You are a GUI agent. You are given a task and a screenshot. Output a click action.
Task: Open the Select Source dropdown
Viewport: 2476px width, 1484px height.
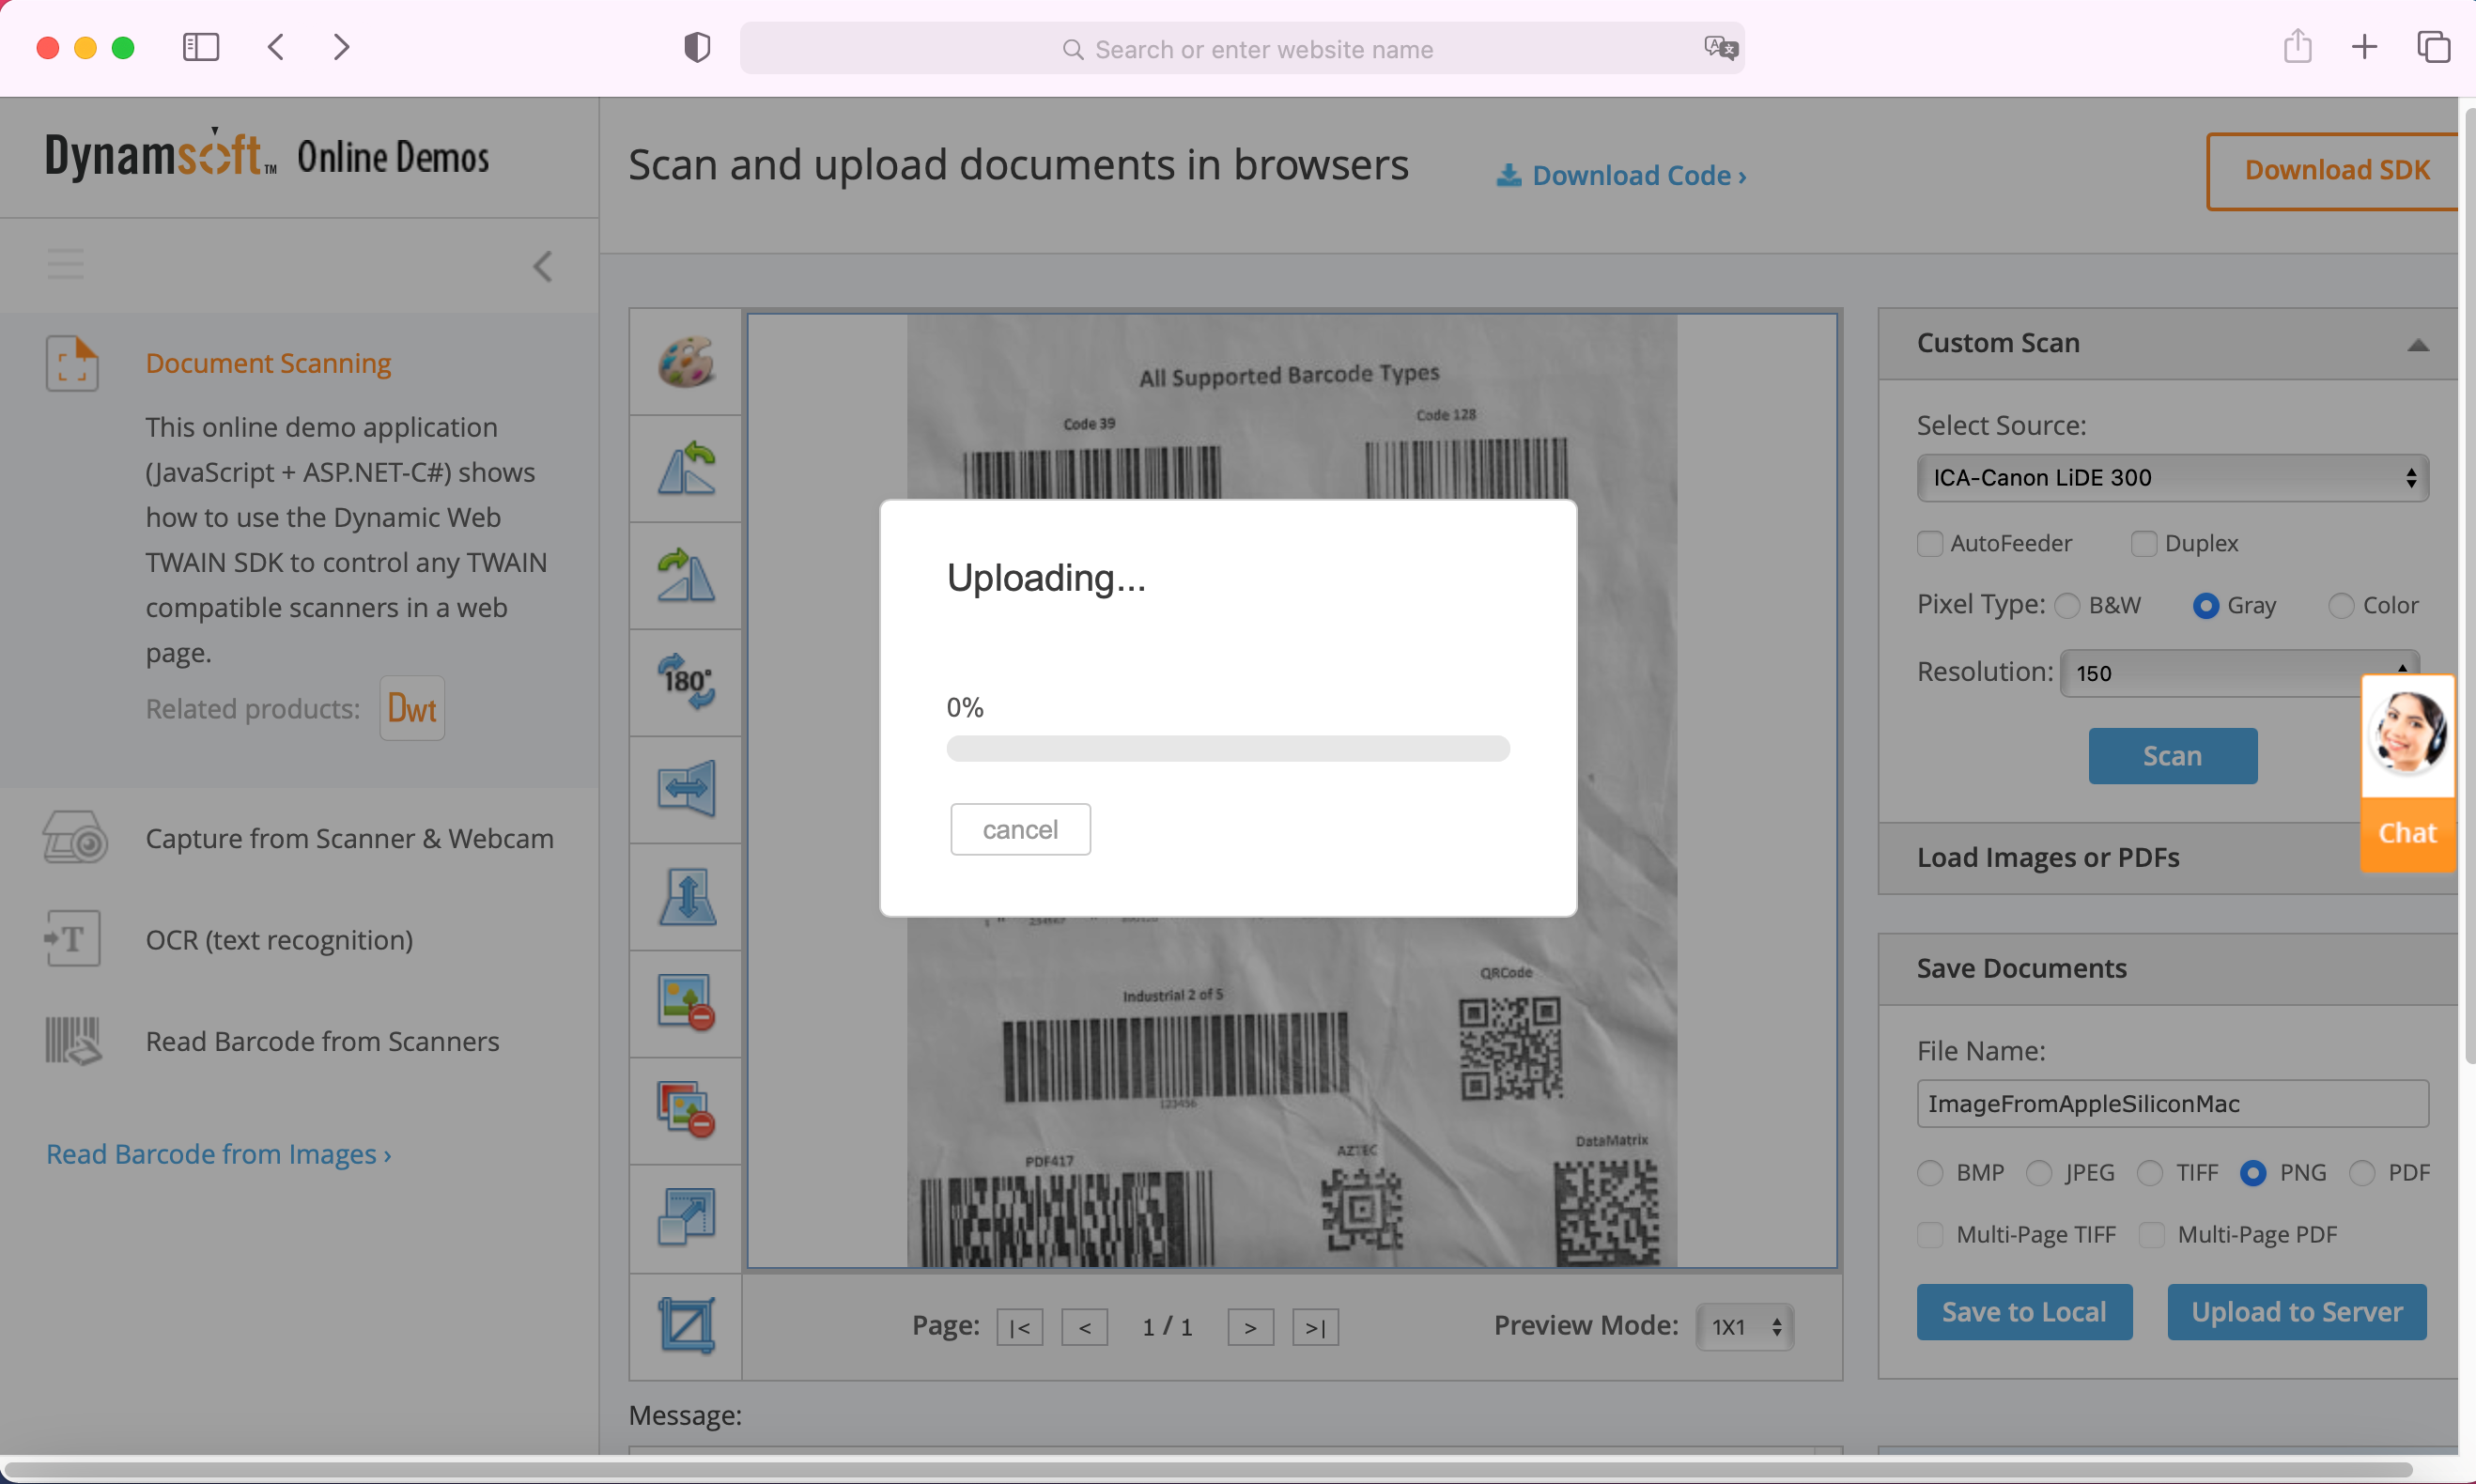(x=2172, y=478)
